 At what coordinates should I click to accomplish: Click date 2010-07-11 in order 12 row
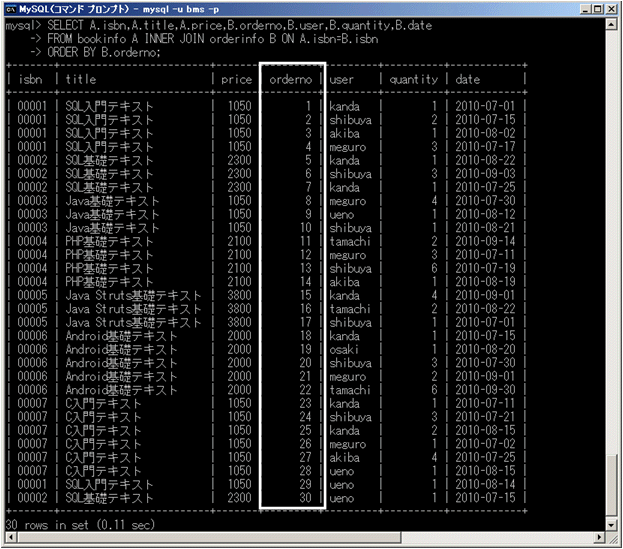pos(485,255)
